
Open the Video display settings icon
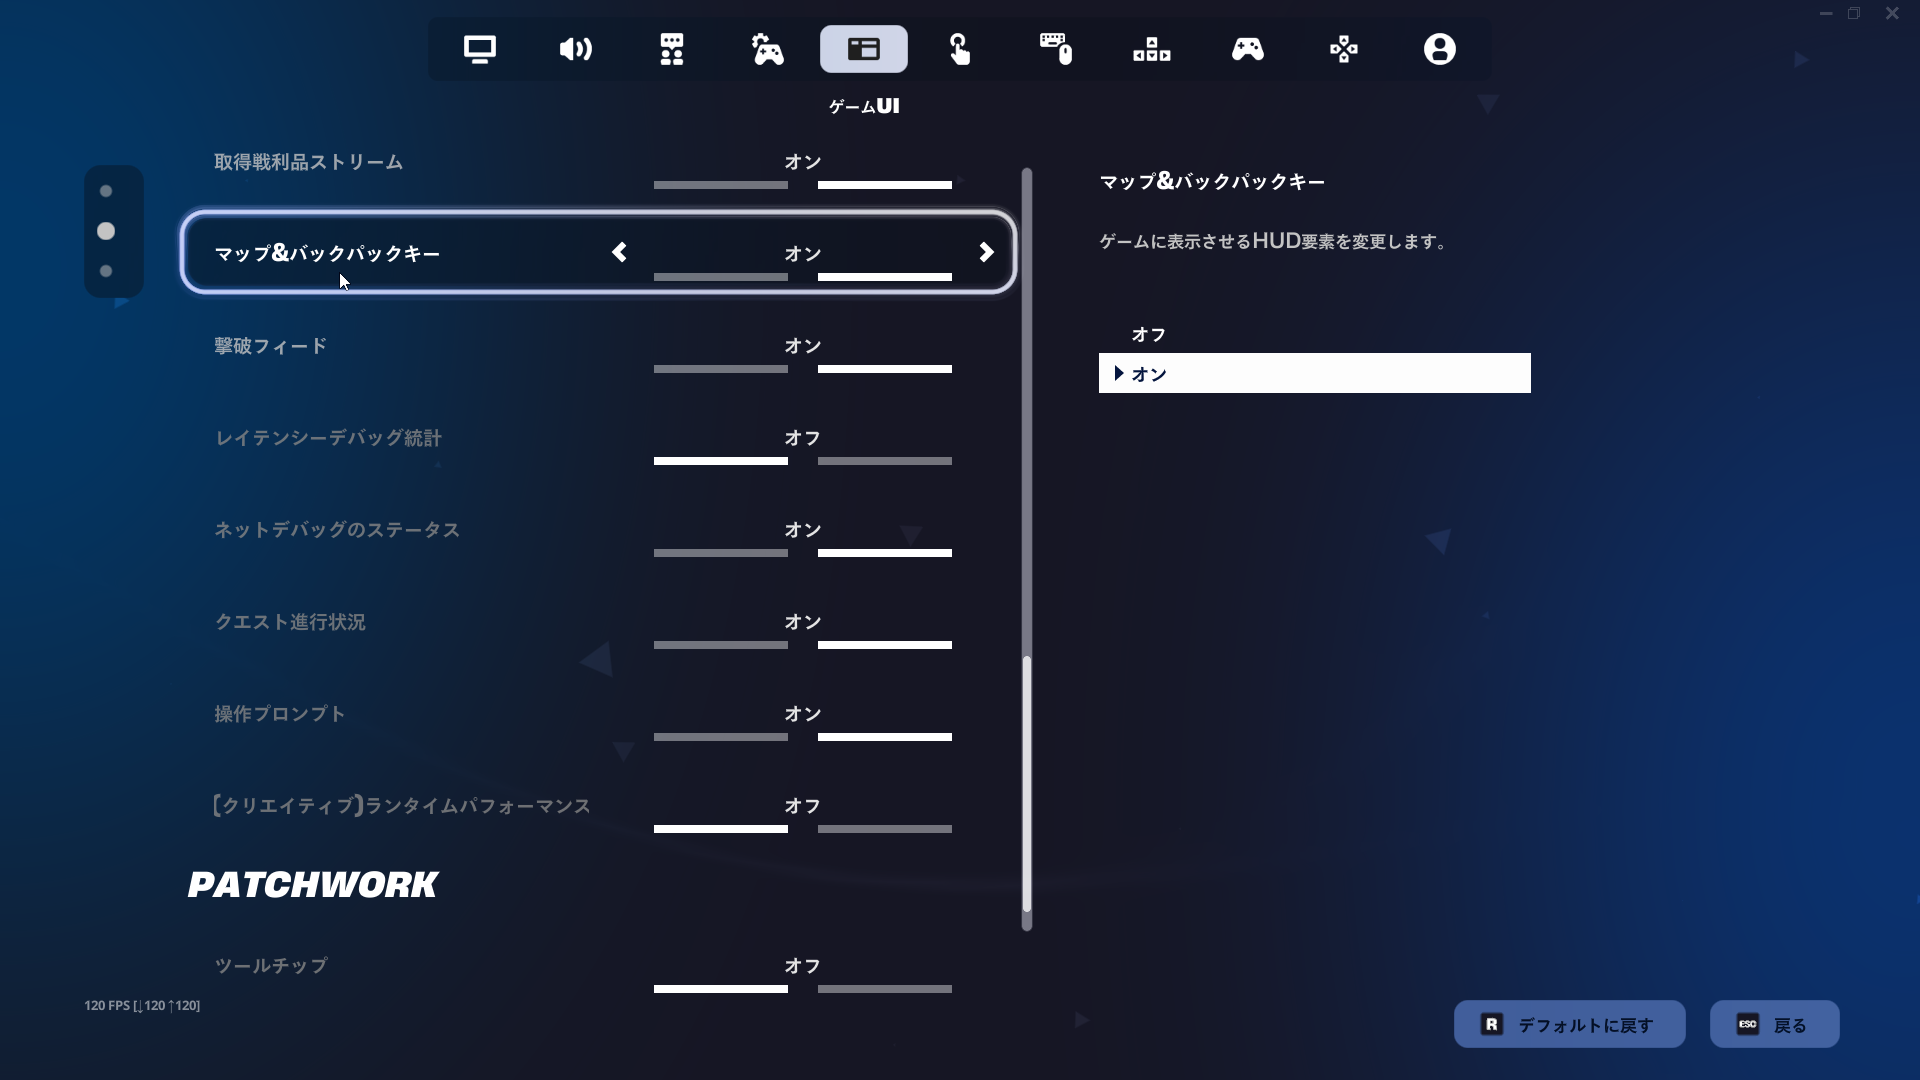click(480, 49)
